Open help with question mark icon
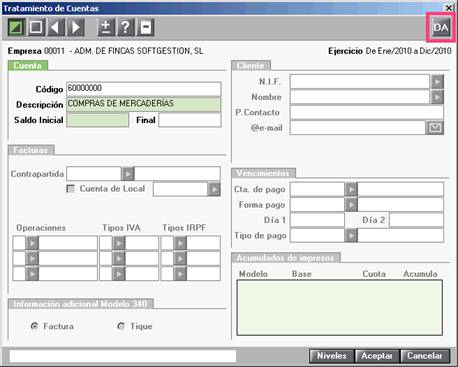The height and width of the screenshot is (367, 458). pos(126,27)
